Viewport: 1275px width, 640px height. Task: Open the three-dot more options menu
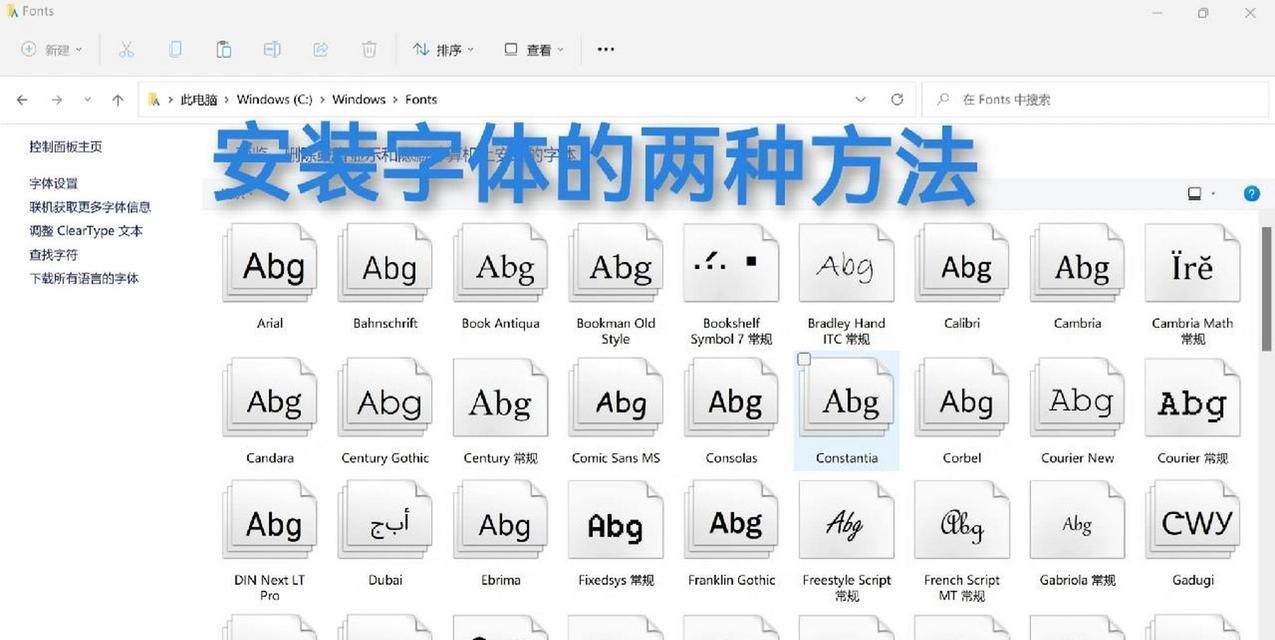point(606,49)
